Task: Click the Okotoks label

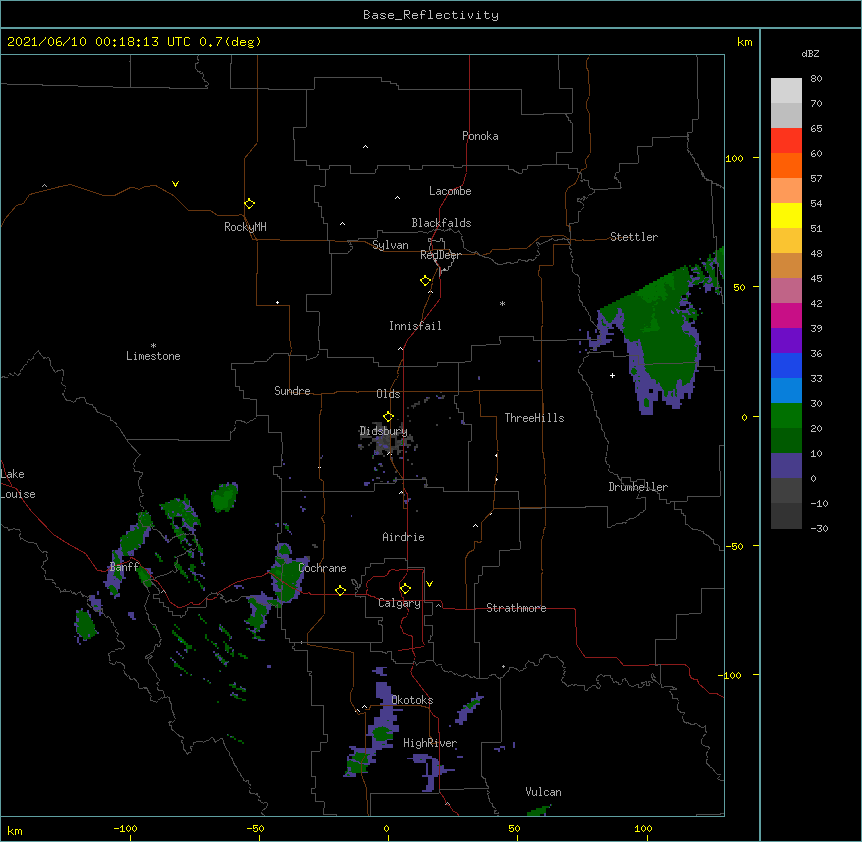Action: click(412, 700)
